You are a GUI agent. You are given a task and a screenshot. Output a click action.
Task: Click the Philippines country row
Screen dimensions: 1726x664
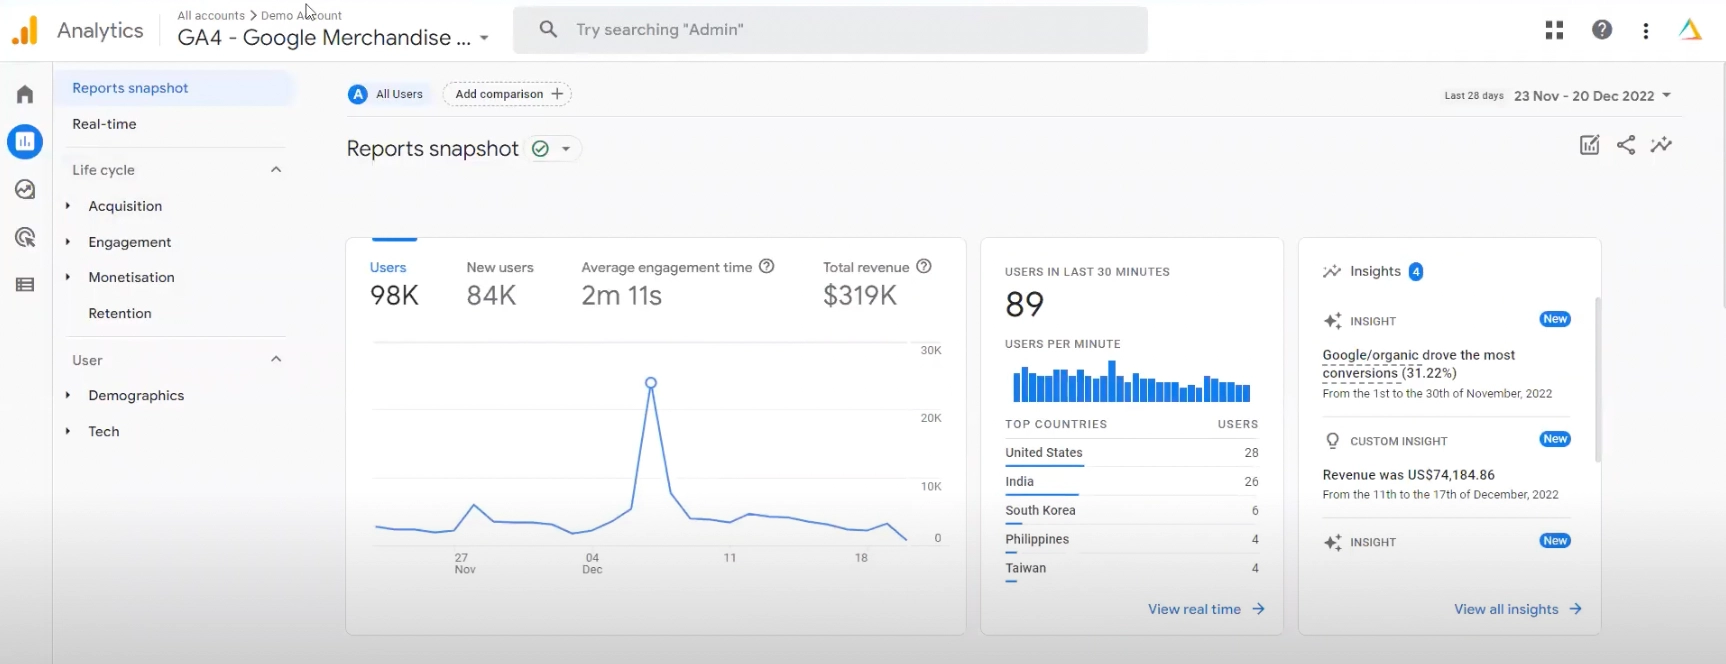1131,540
